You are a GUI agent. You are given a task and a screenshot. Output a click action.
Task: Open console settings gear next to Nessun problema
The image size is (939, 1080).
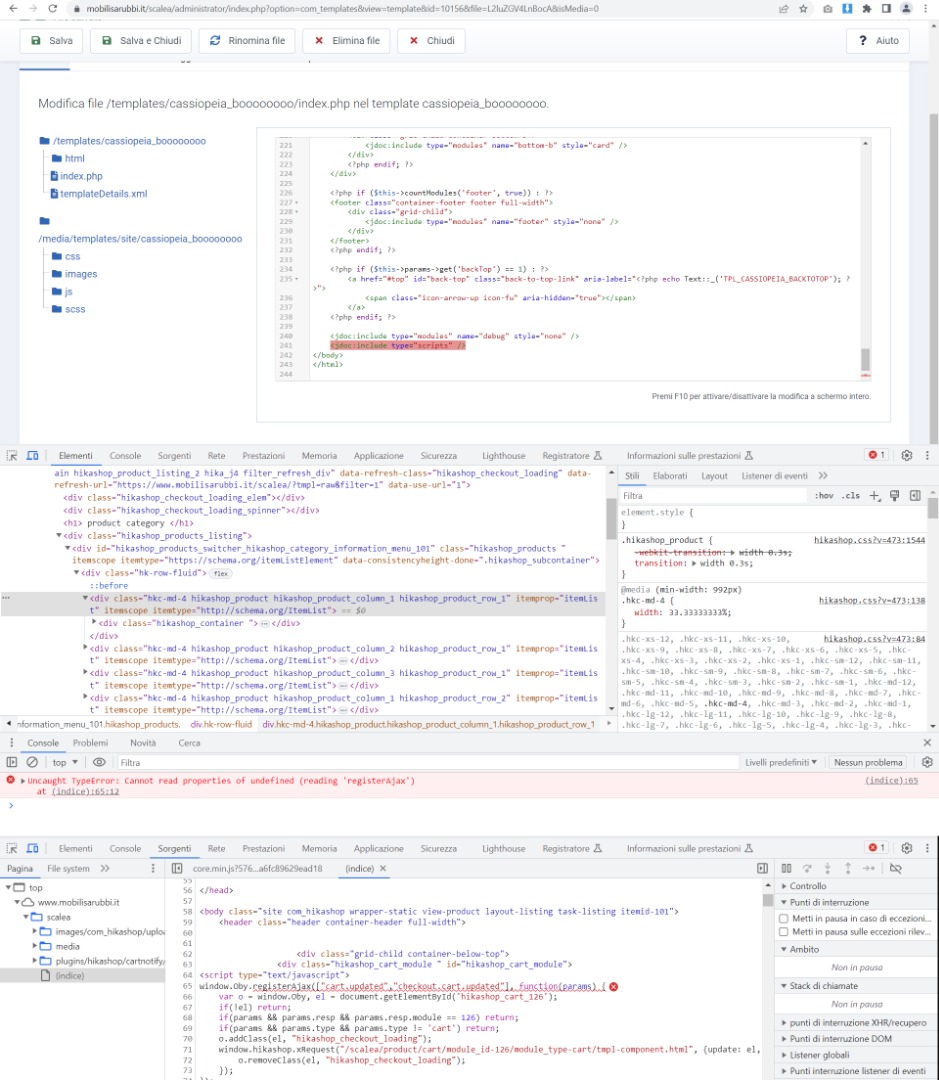point(927,762)
